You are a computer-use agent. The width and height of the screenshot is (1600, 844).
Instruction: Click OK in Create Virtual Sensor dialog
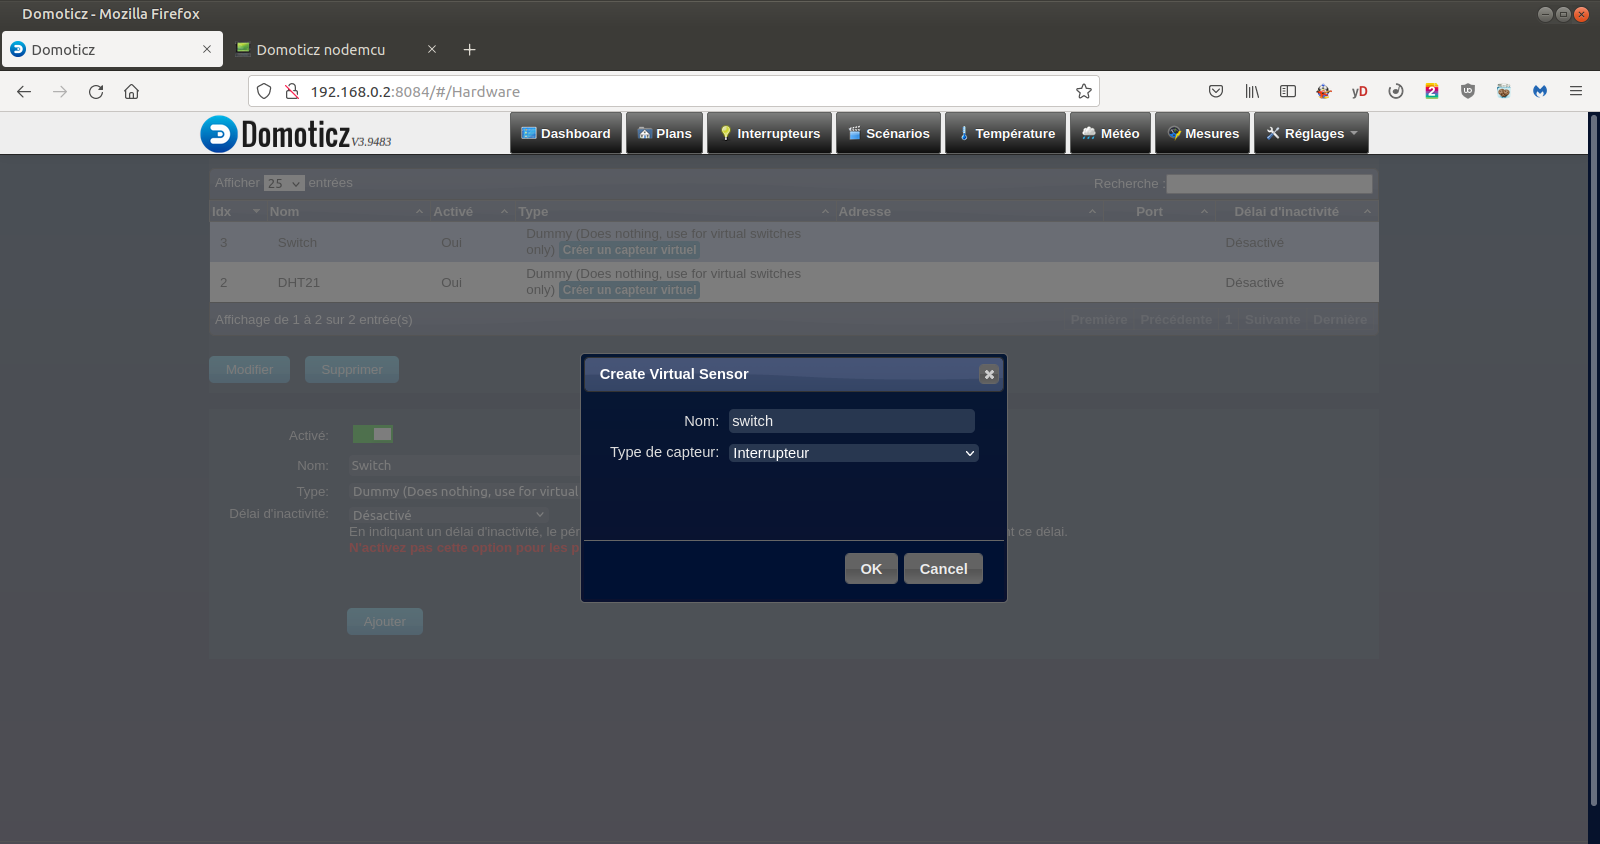871,569
